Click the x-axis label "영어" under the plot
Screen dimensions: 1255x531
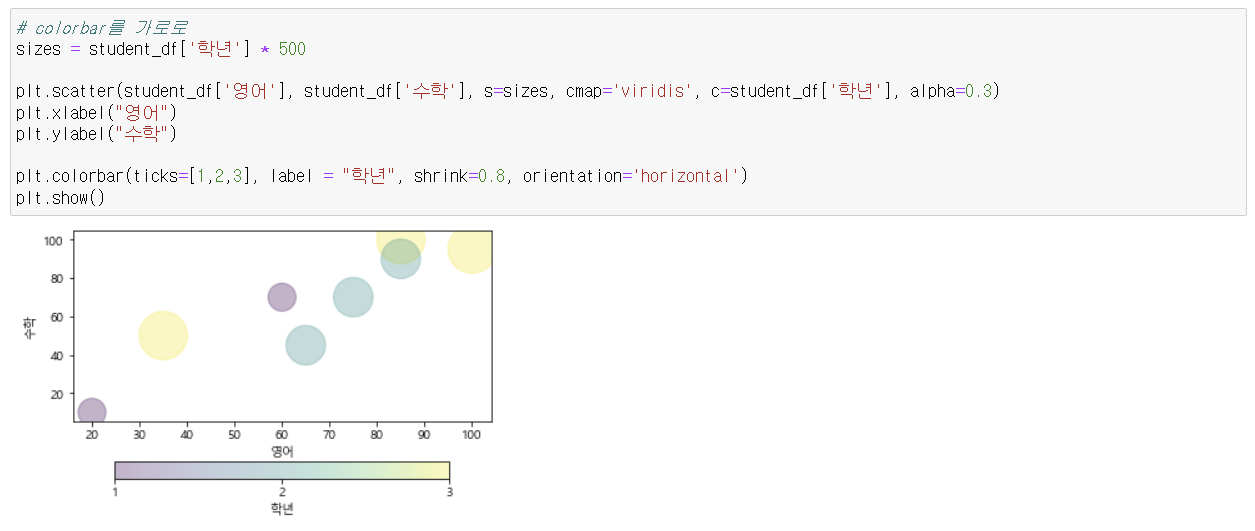(282, 451)
